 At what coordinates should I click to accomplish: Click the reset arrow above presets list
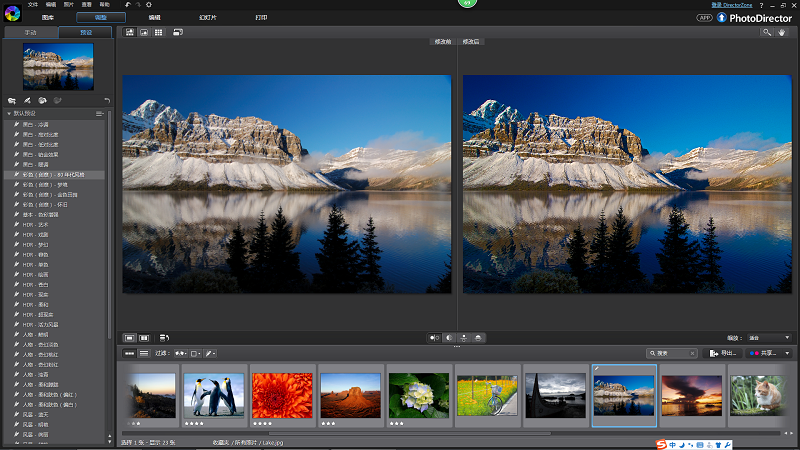(107, 100)
